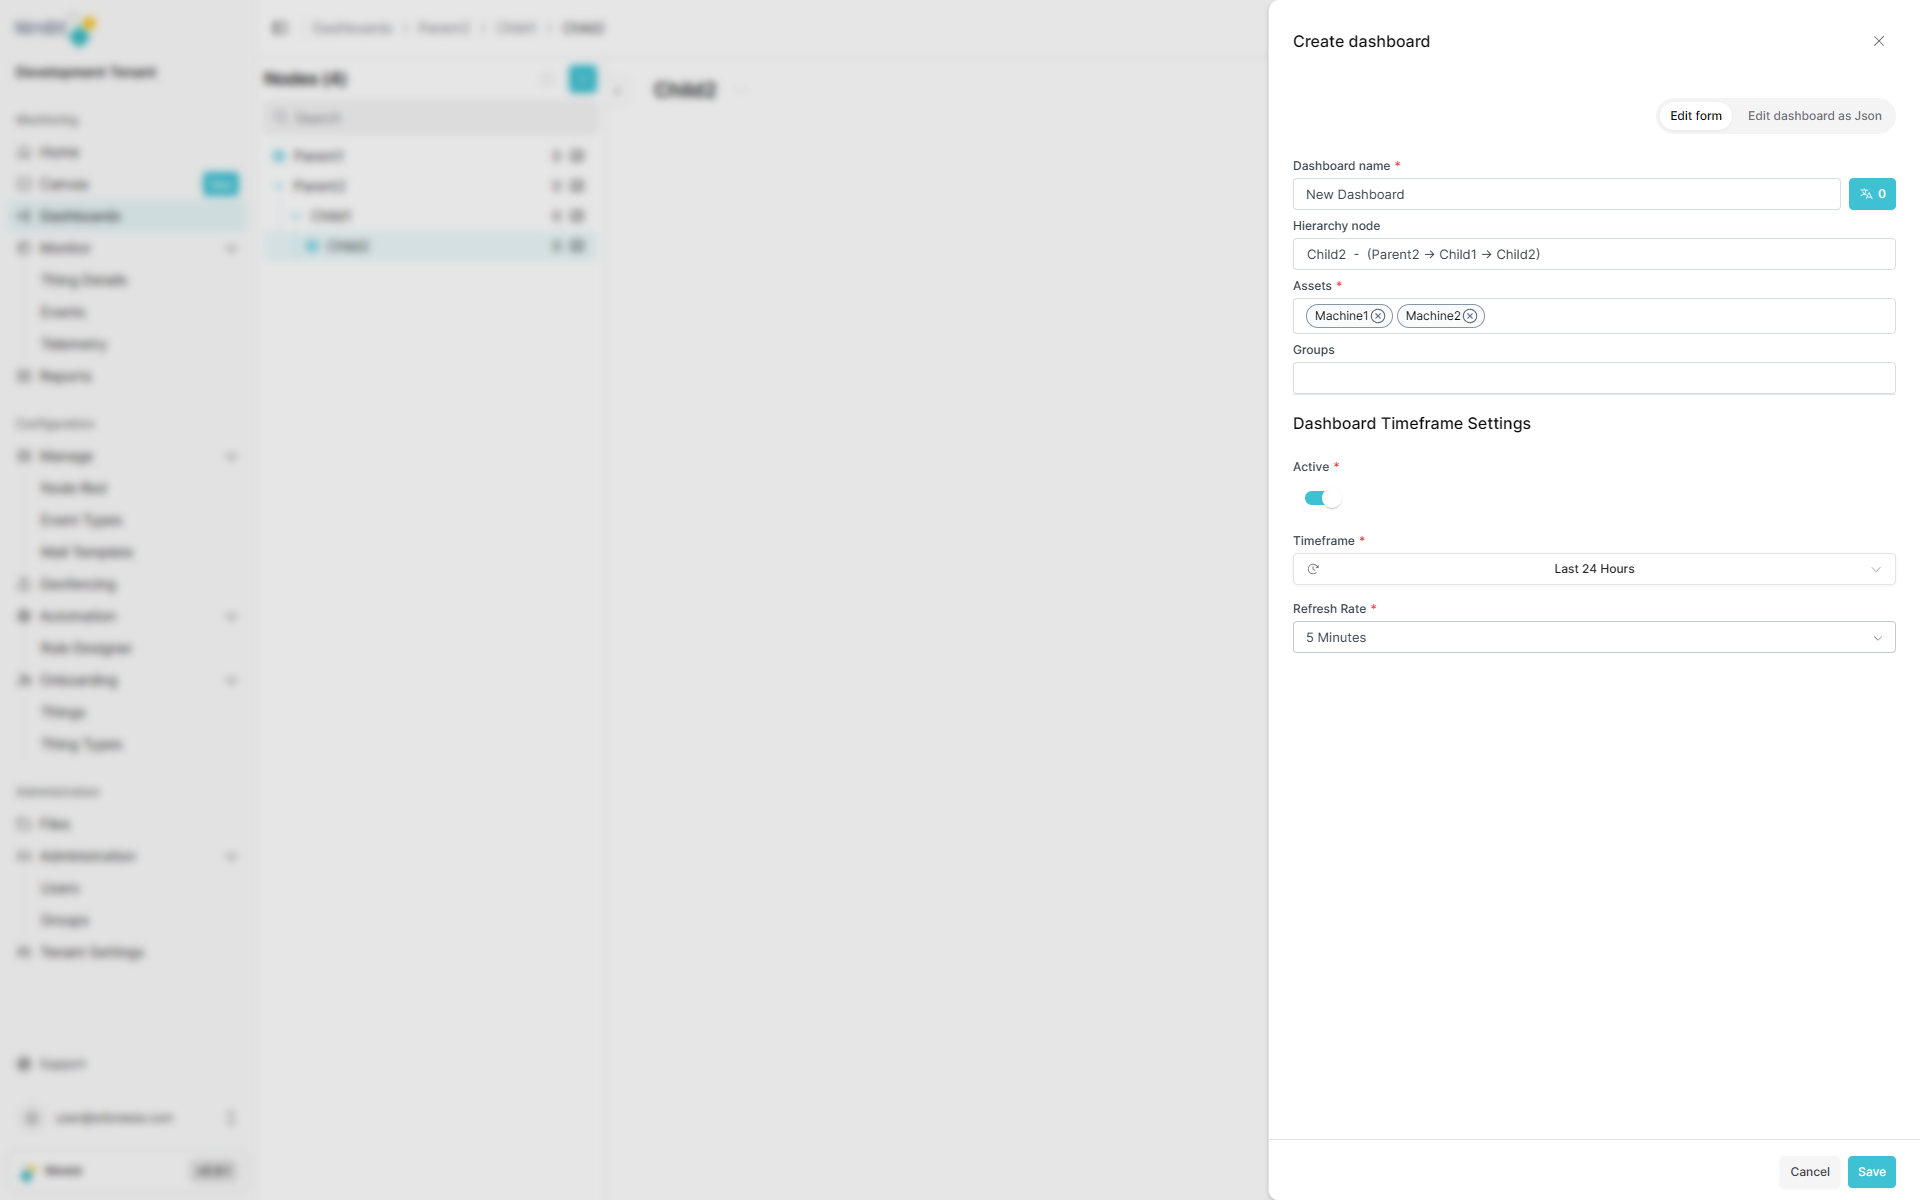Click the translation icon beside Dashboard name
Image resolution: width=1920 pixels, height=1200 pixels.
pyautogui.click(x=1872, y=194)
